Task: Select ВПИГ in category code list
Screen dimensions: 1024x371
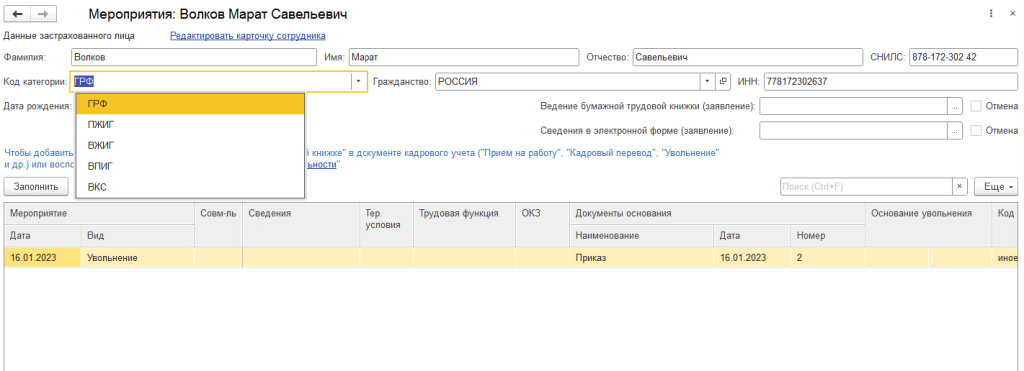Action: click(190, 166)
